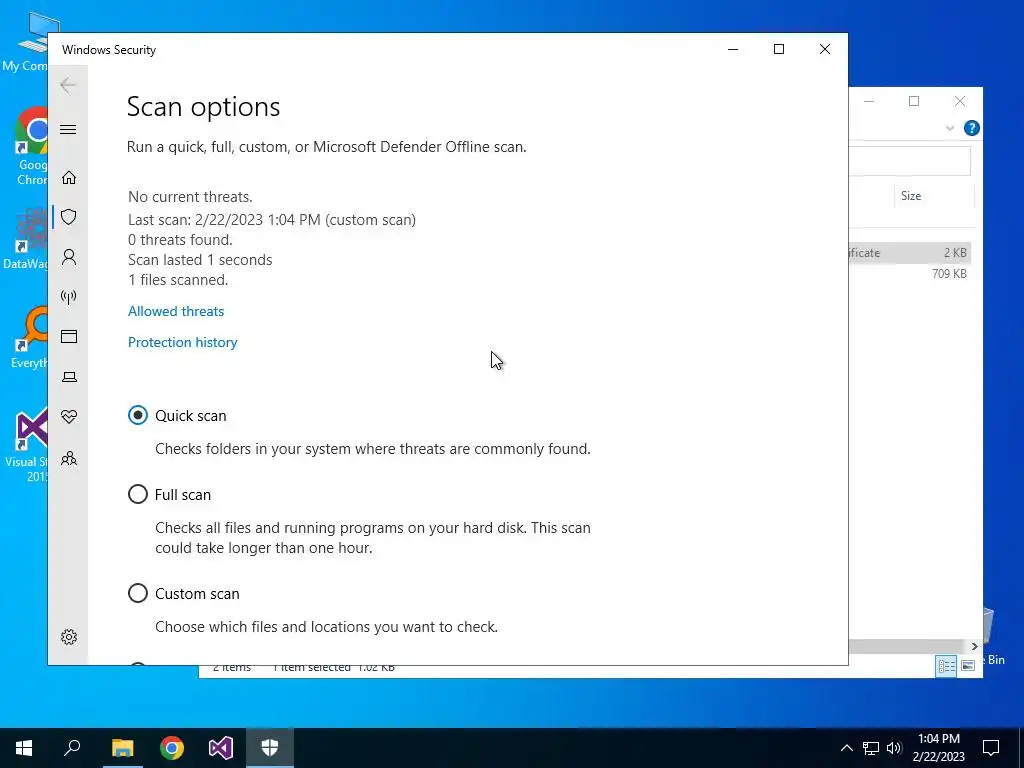Screen dimensions: 1024x768
Task: Open the Allowed threats link
Action: [176, 312]
